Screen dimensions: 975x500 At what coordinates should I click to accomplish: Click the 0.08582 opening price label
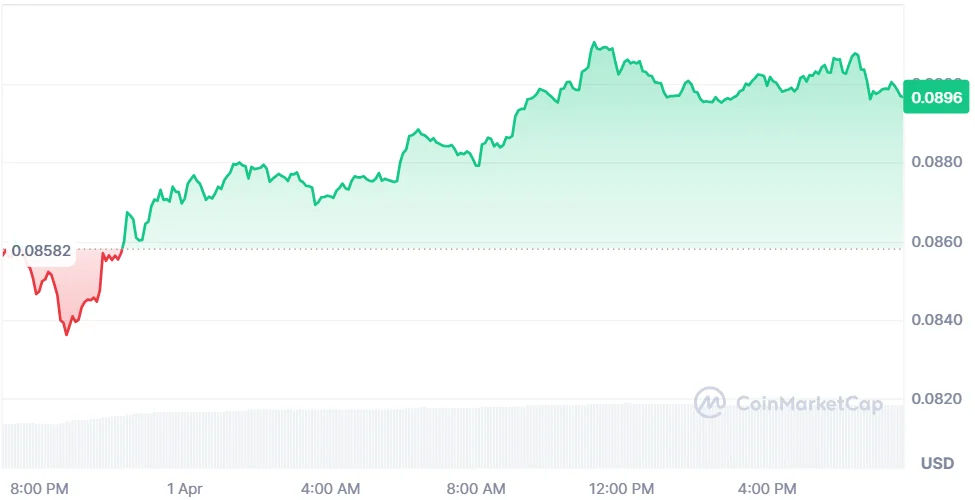click(41, 251)
